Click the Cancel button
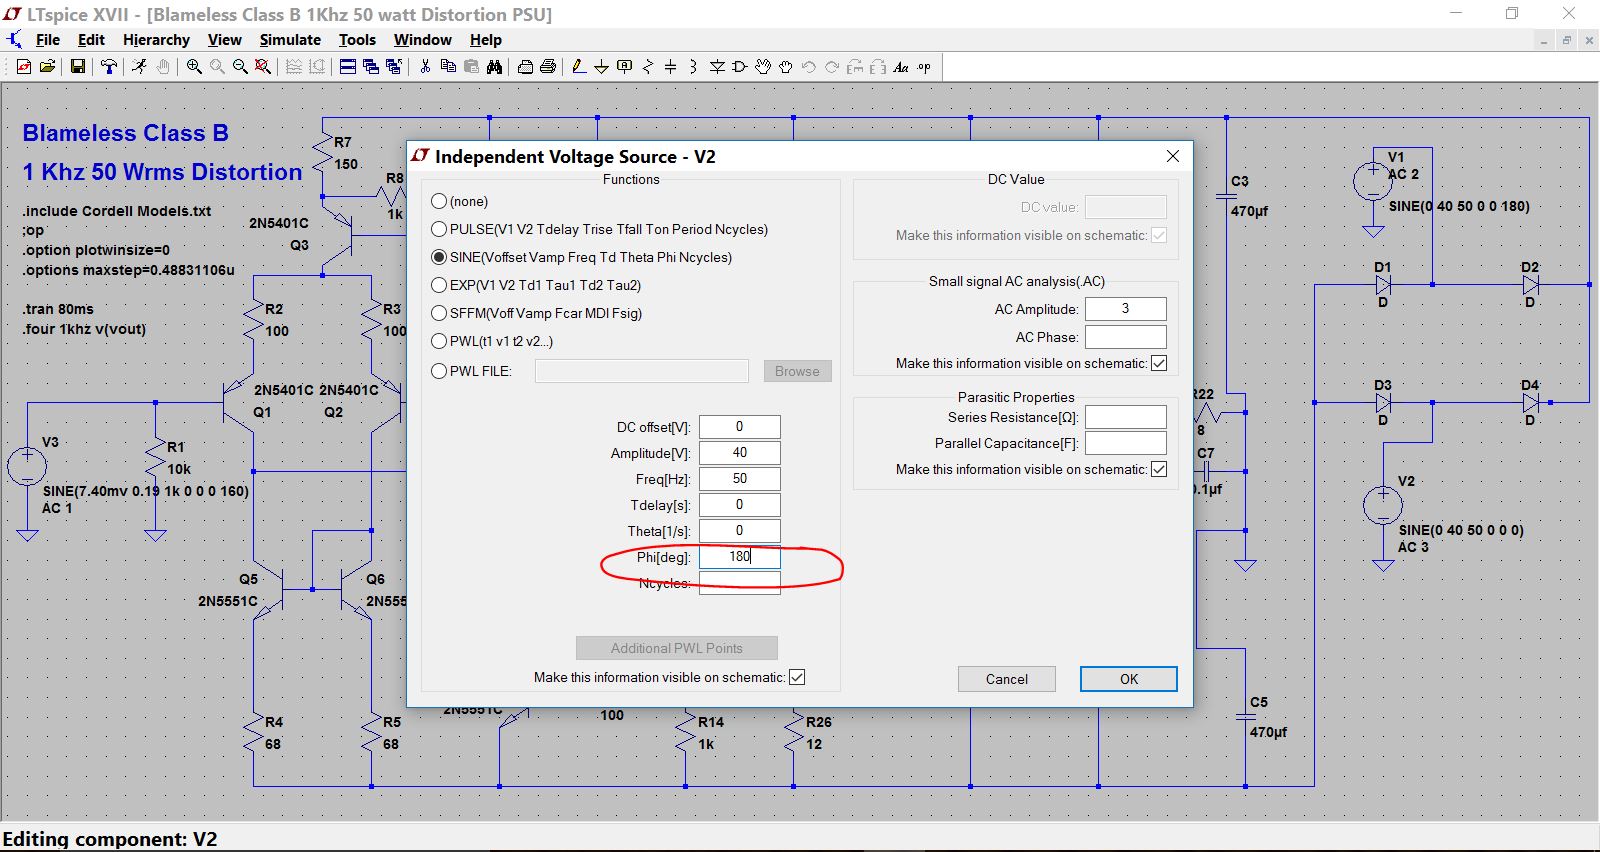The width and height of the screenshot is (1600, 852). pos(1007,679)
